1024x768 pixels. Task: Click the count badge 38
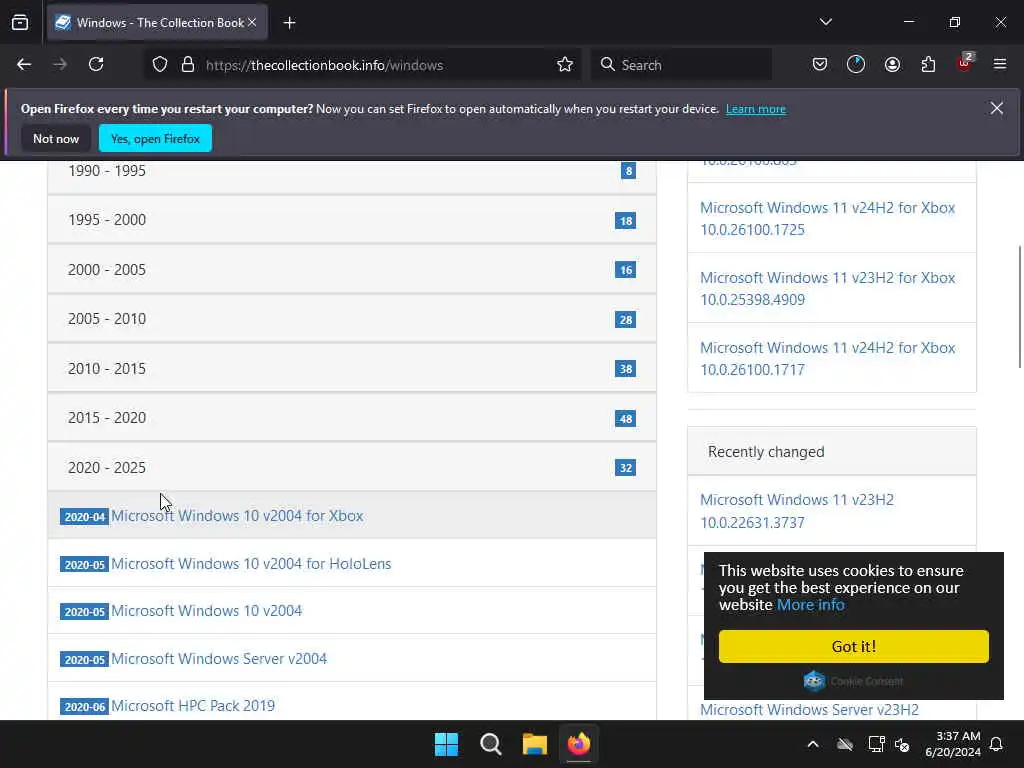point(626,369)
